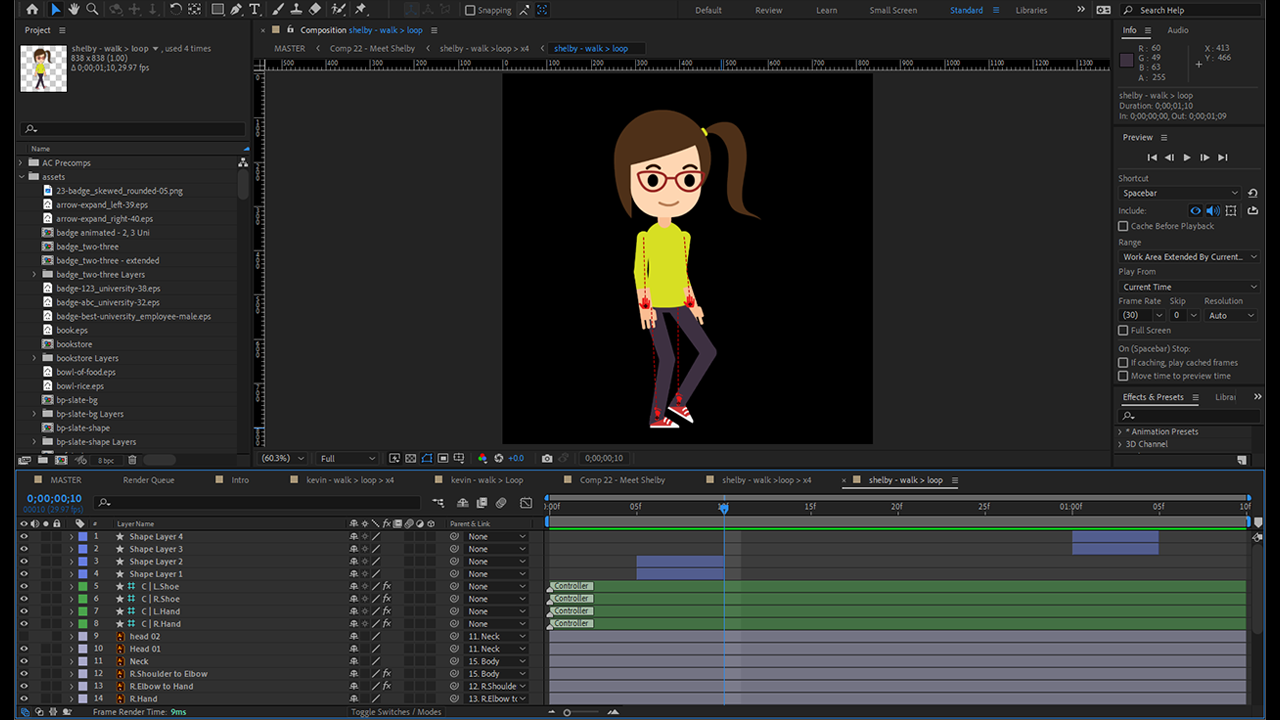Open the viewer resolution dropdown set to Full
Screen dimensions: 1280x720
(x=347, y=458)
